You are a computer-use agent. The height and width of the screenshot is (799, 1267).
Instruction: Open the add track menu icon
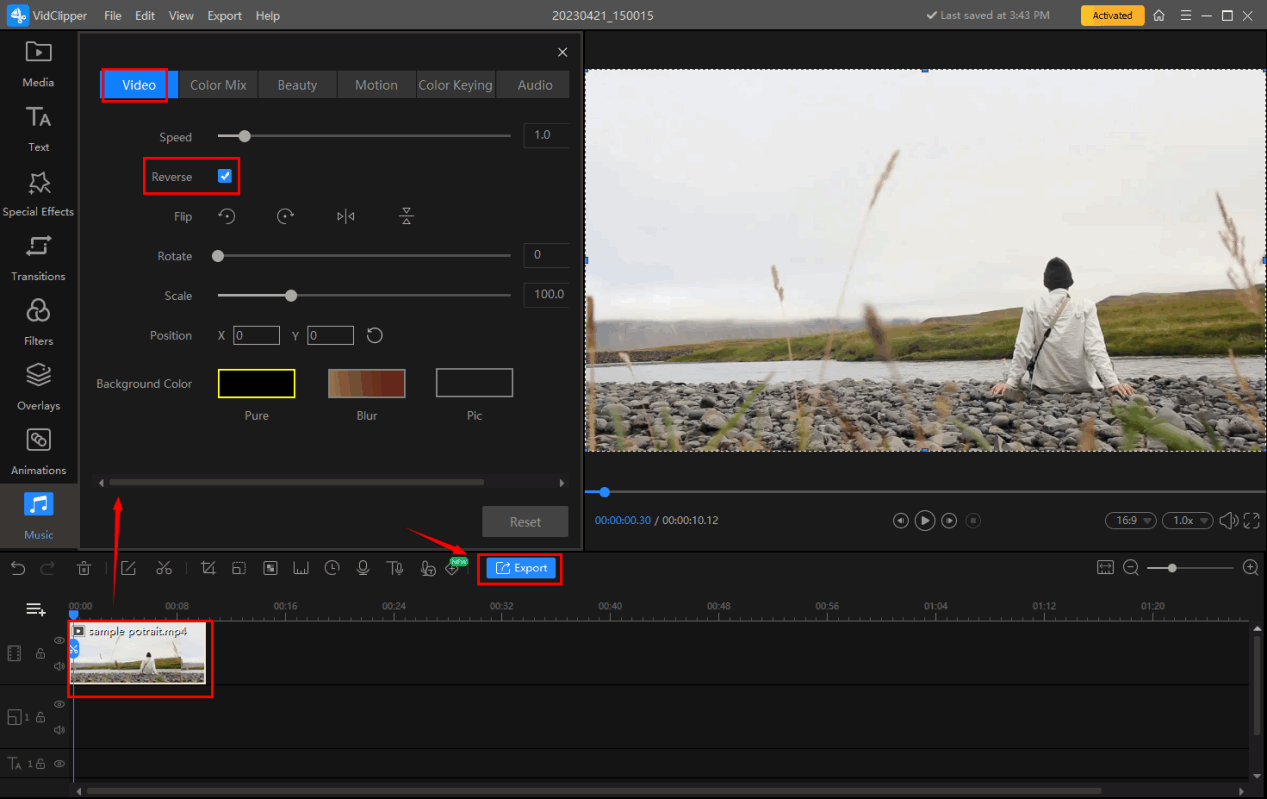36,609
